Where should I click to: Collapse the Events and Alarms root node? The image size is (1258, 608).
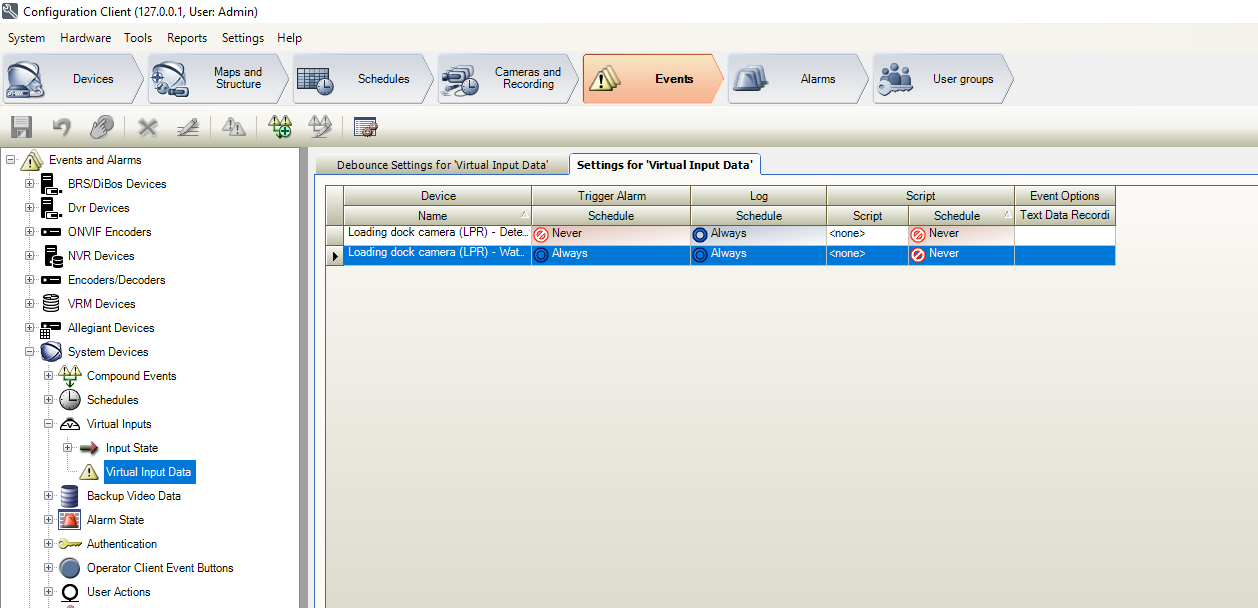(11, 160)
